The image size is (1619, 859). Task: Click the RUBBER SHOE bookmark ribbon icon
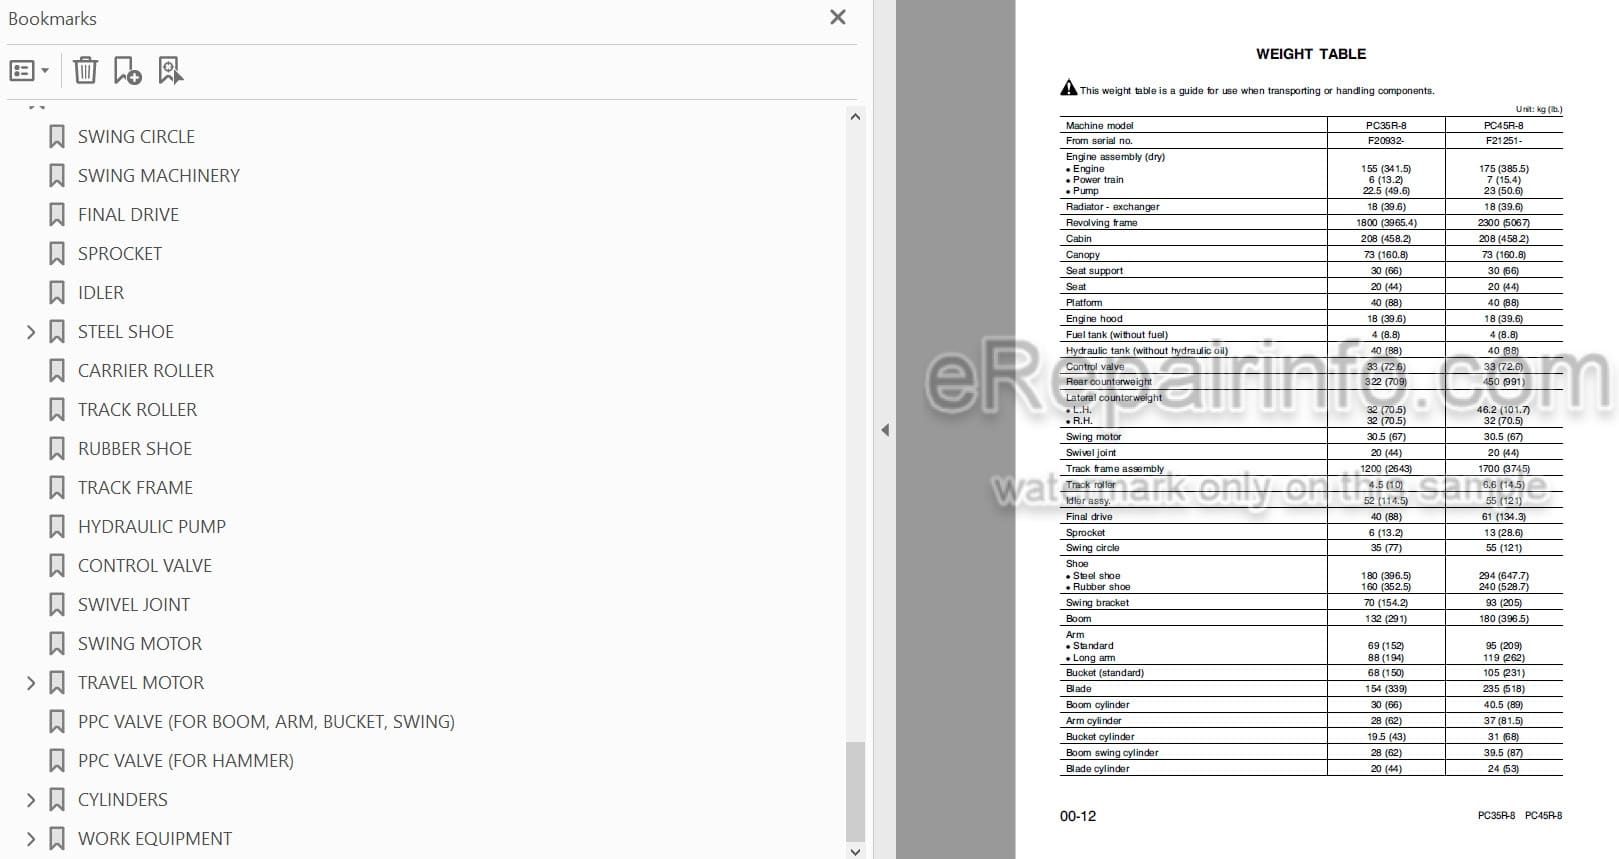(57, 449)
